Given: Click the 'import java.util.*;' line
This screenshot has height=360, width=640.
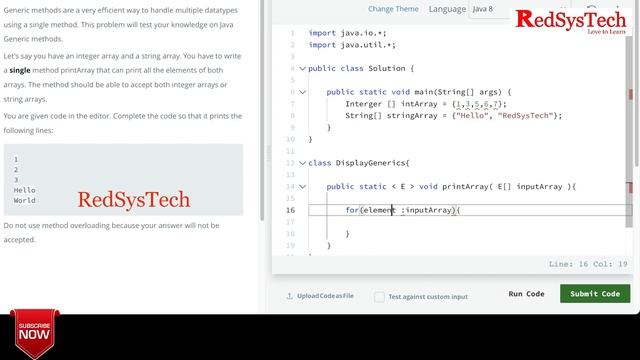Looking at the screenshot, I should click(x=352, y=45).
